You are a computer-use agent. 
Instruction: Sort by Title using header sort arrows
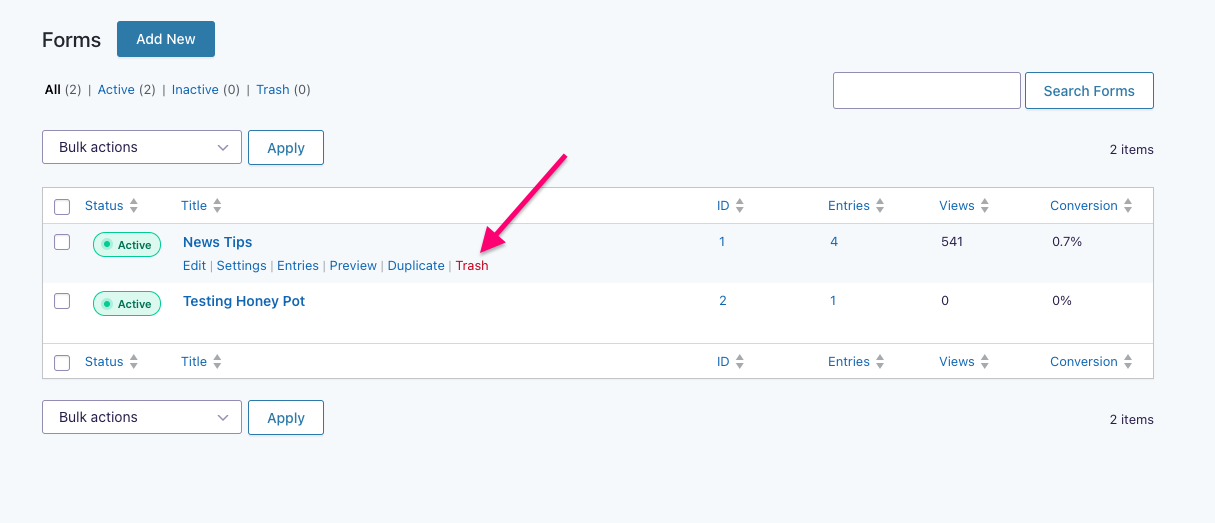click(x=217, y=206)
